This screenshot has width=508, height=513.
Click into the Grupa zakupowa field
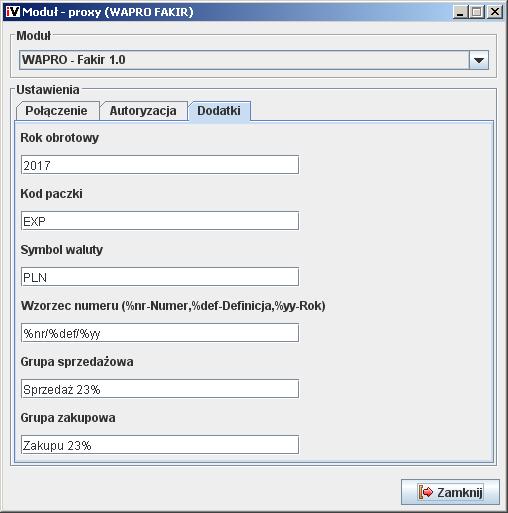pyautogui.click(x=160, y=445)
